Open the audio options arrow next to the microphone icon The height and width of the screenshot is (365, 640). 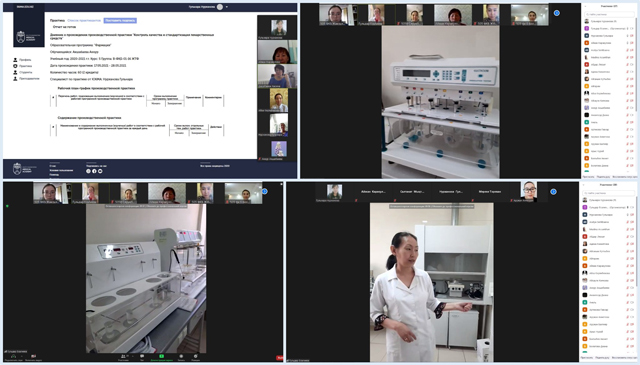tap(21, 356)
